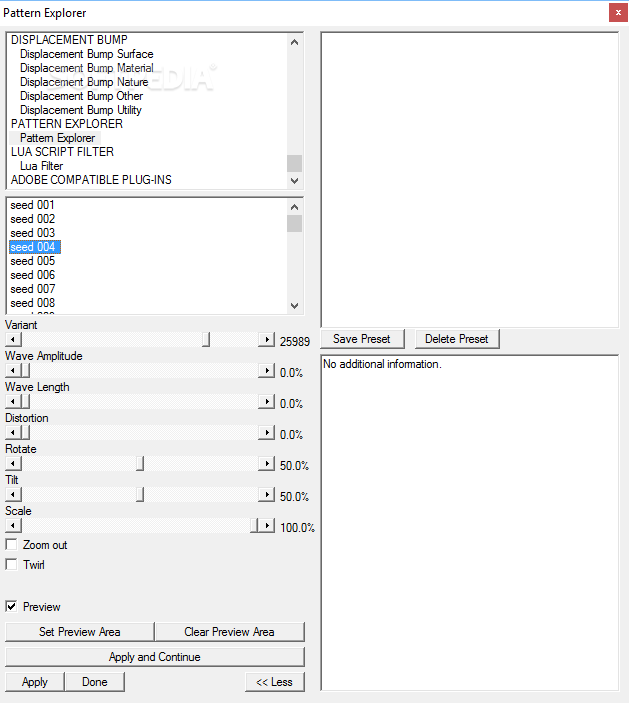Image resolution: width=629 pixels, height=703 pixels.
Task: Click ADOBE COMPATIBLE PLUG-INS category heading
Action: [x=91, y=179]
